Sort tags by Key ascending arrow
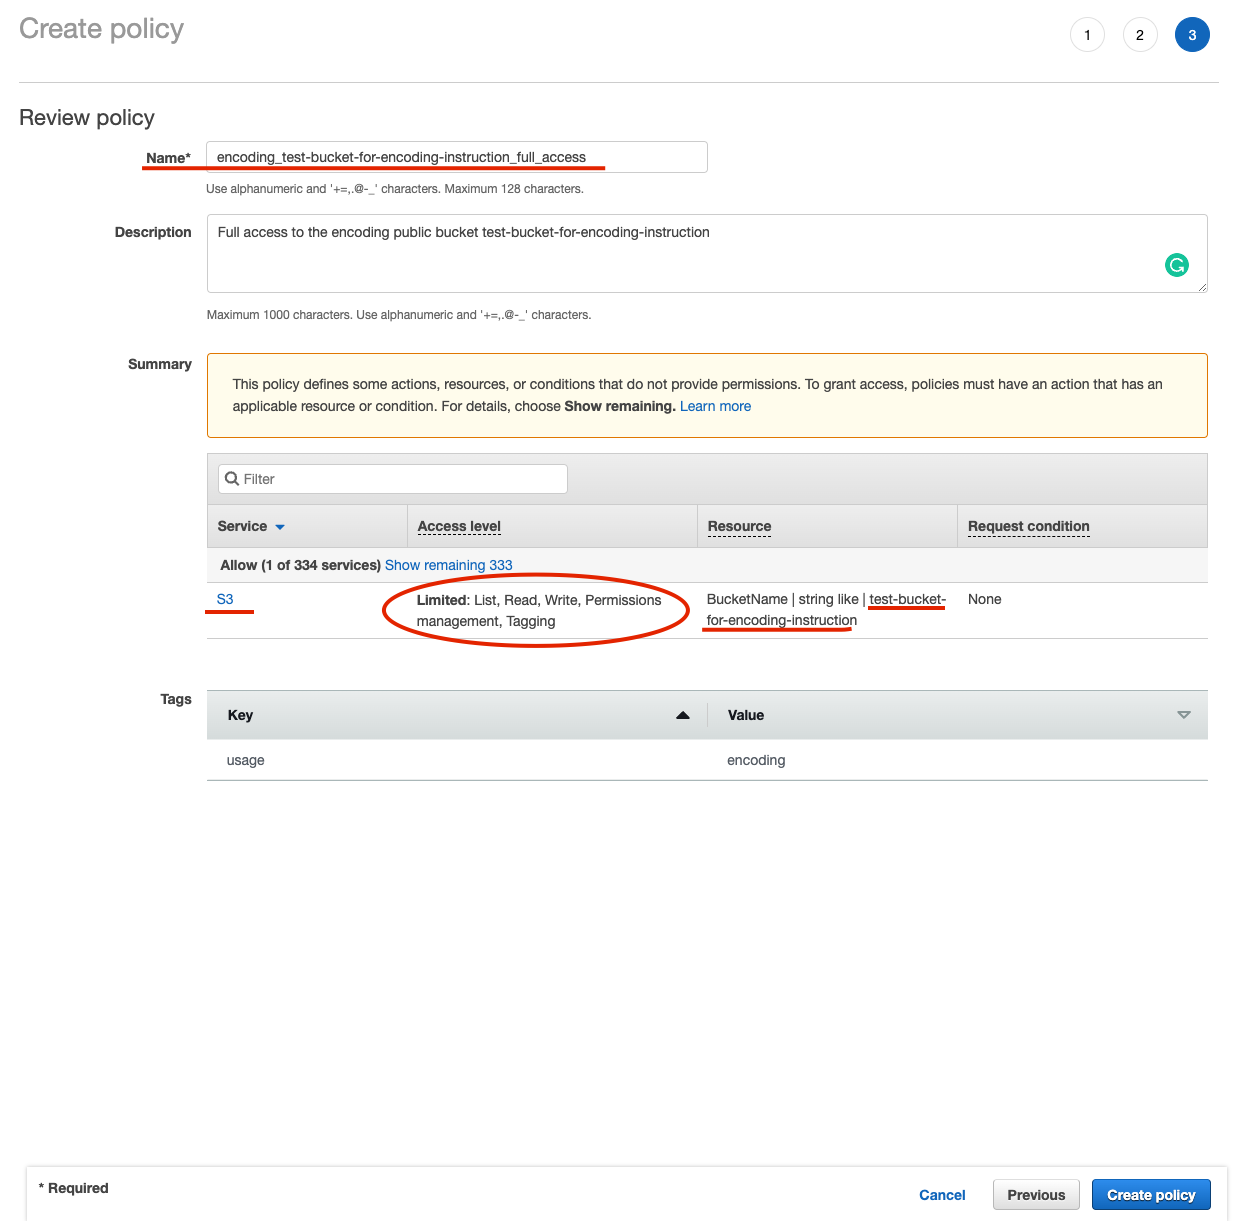 tap(683, 715)
